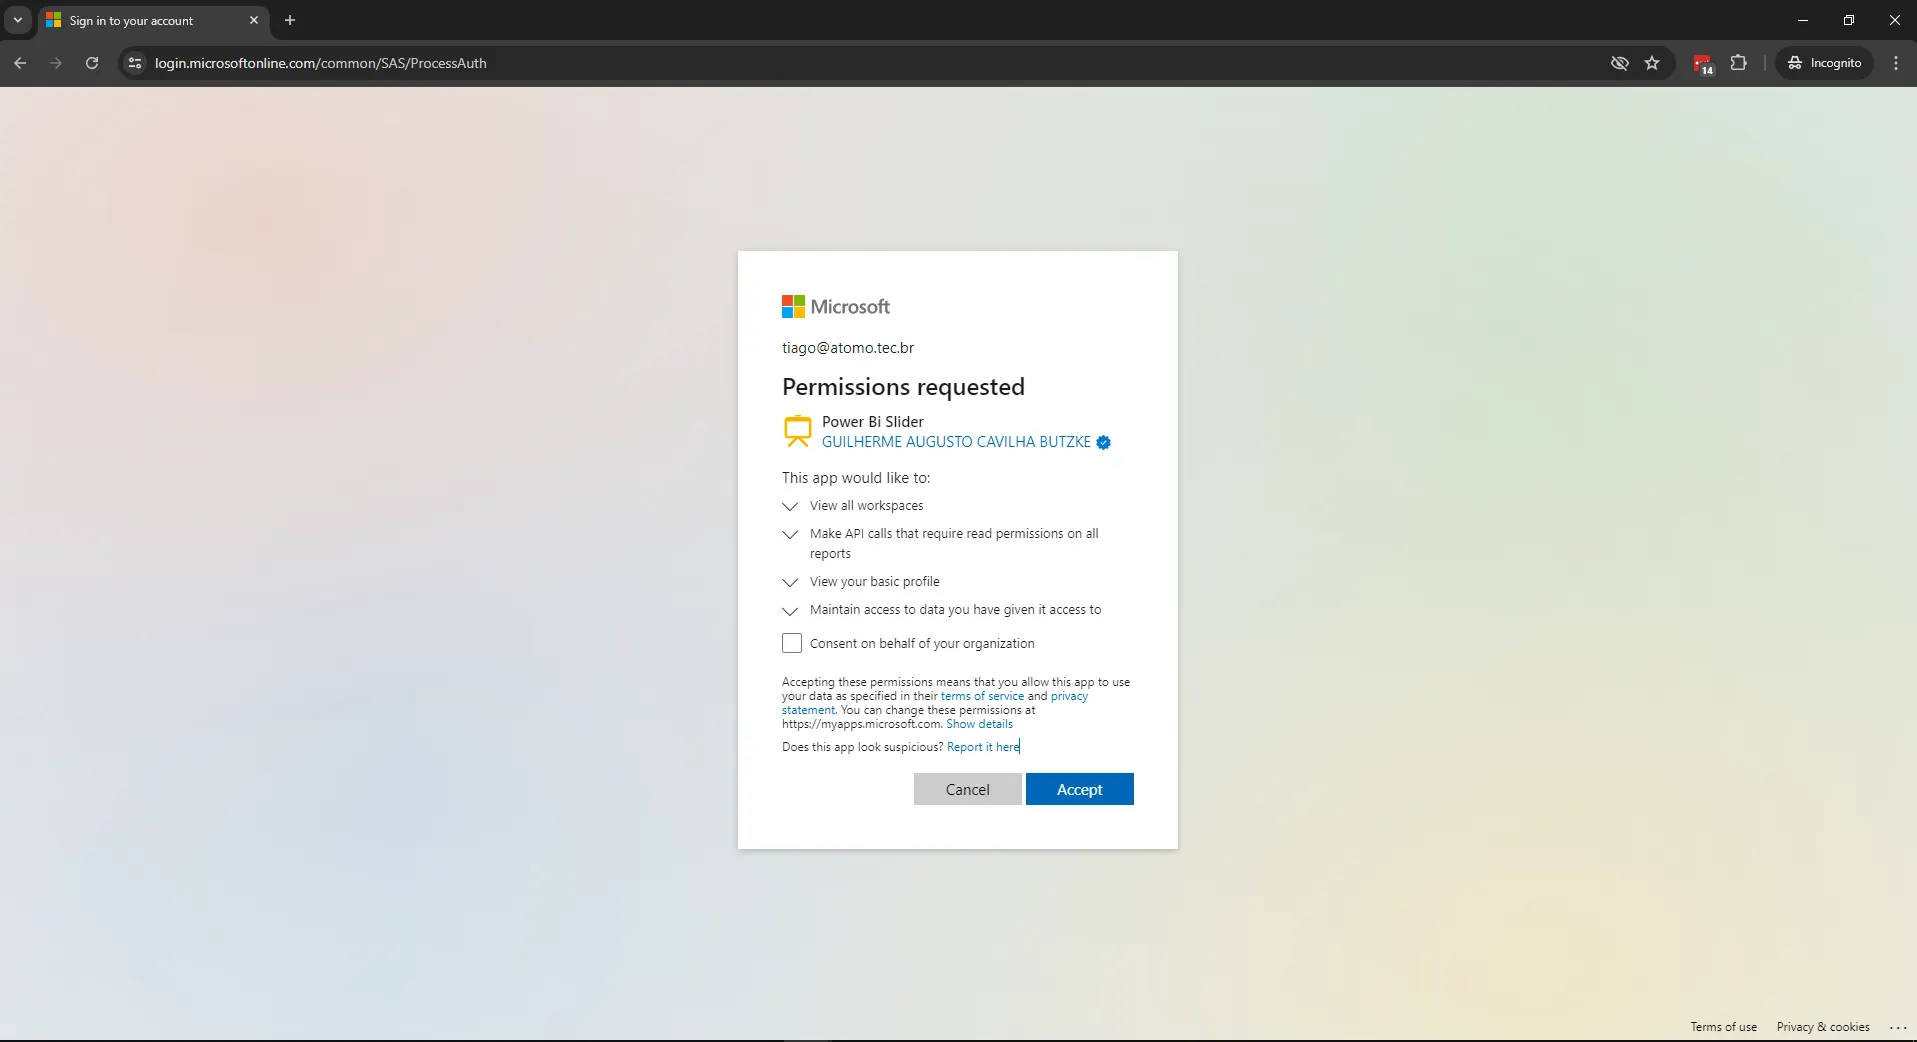
Task: Open 'Privacy & cookies' footer link
Action: [1823, 1027]
